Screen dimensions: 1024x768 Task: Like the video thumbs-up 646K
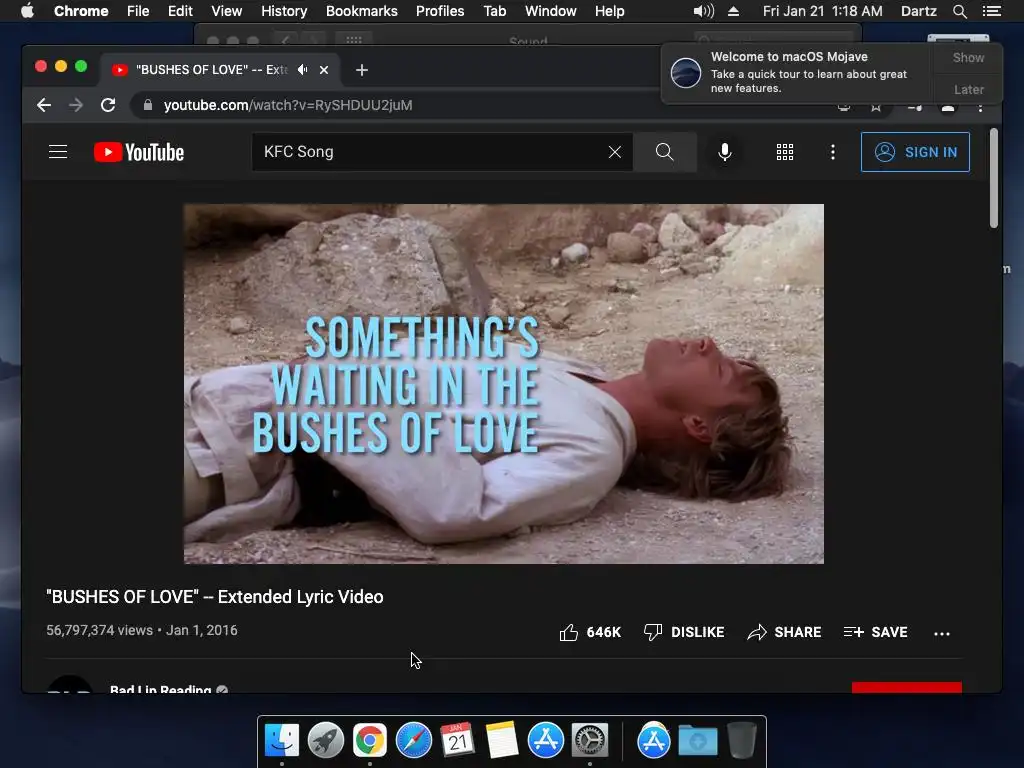point(590,632)
